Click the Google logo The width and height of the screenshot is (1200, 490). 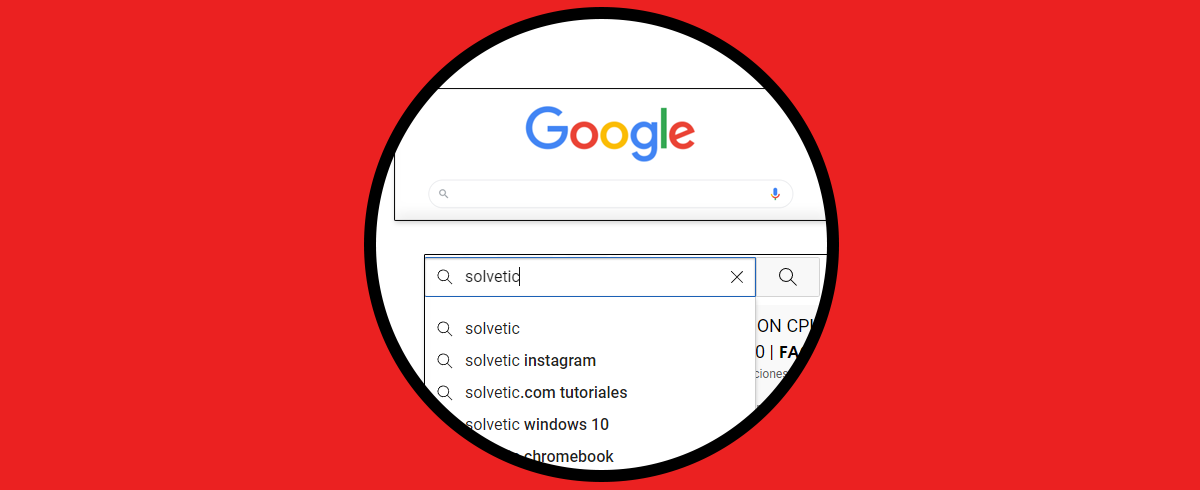click(x=610, y=133)
